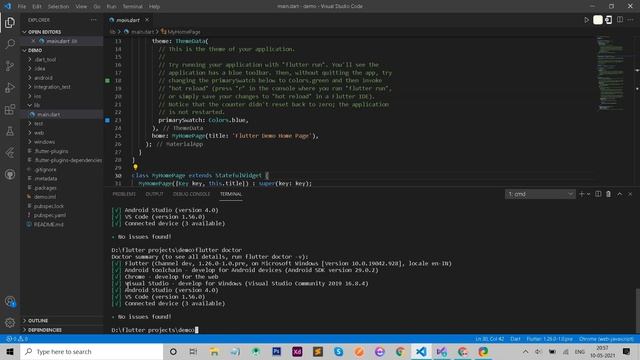Open the GitHub view in activity bar
Viewport: 640px width, 360px height.
pos(10,174)
